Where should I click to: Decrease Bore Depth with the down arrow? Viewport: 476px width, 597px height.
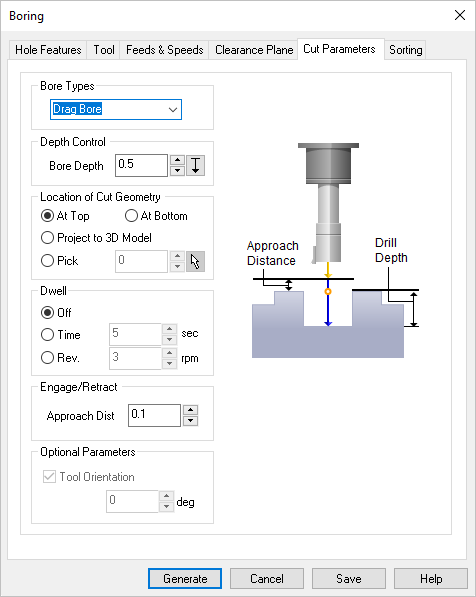[x=177, y=171]
